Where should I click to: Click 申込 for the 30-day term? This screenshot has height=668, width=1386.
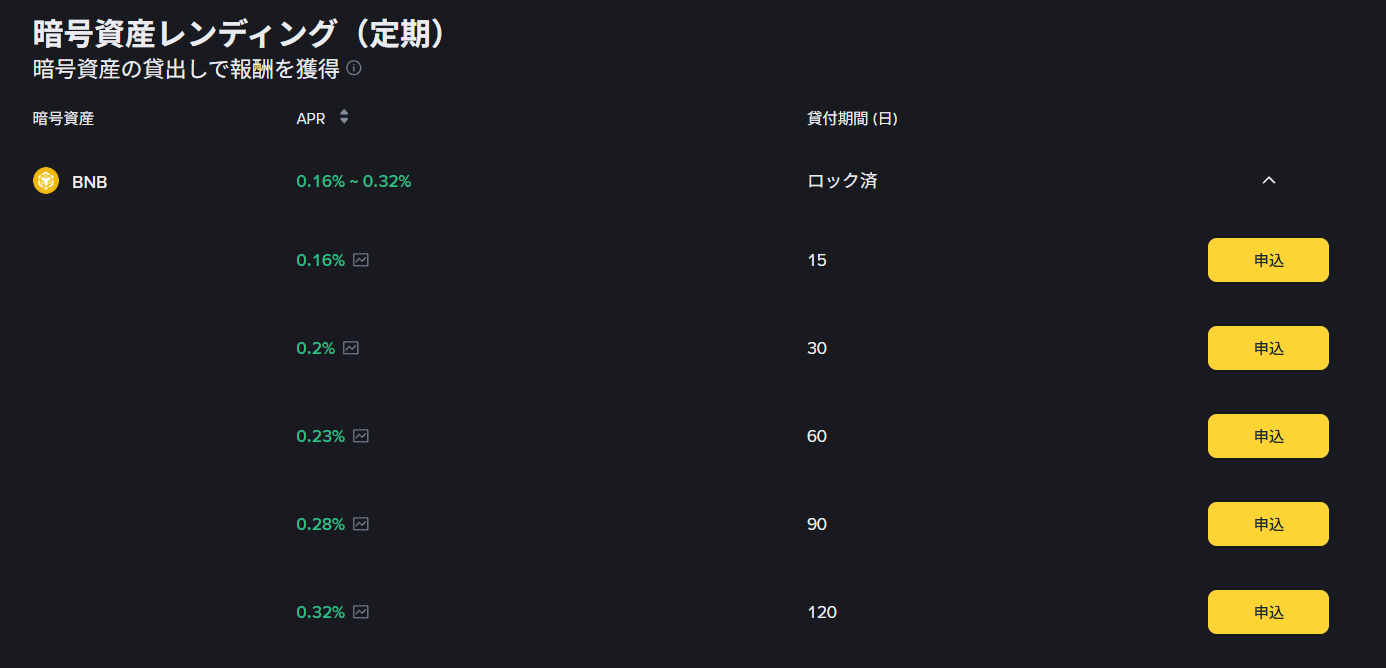(x=1268, y=348)
